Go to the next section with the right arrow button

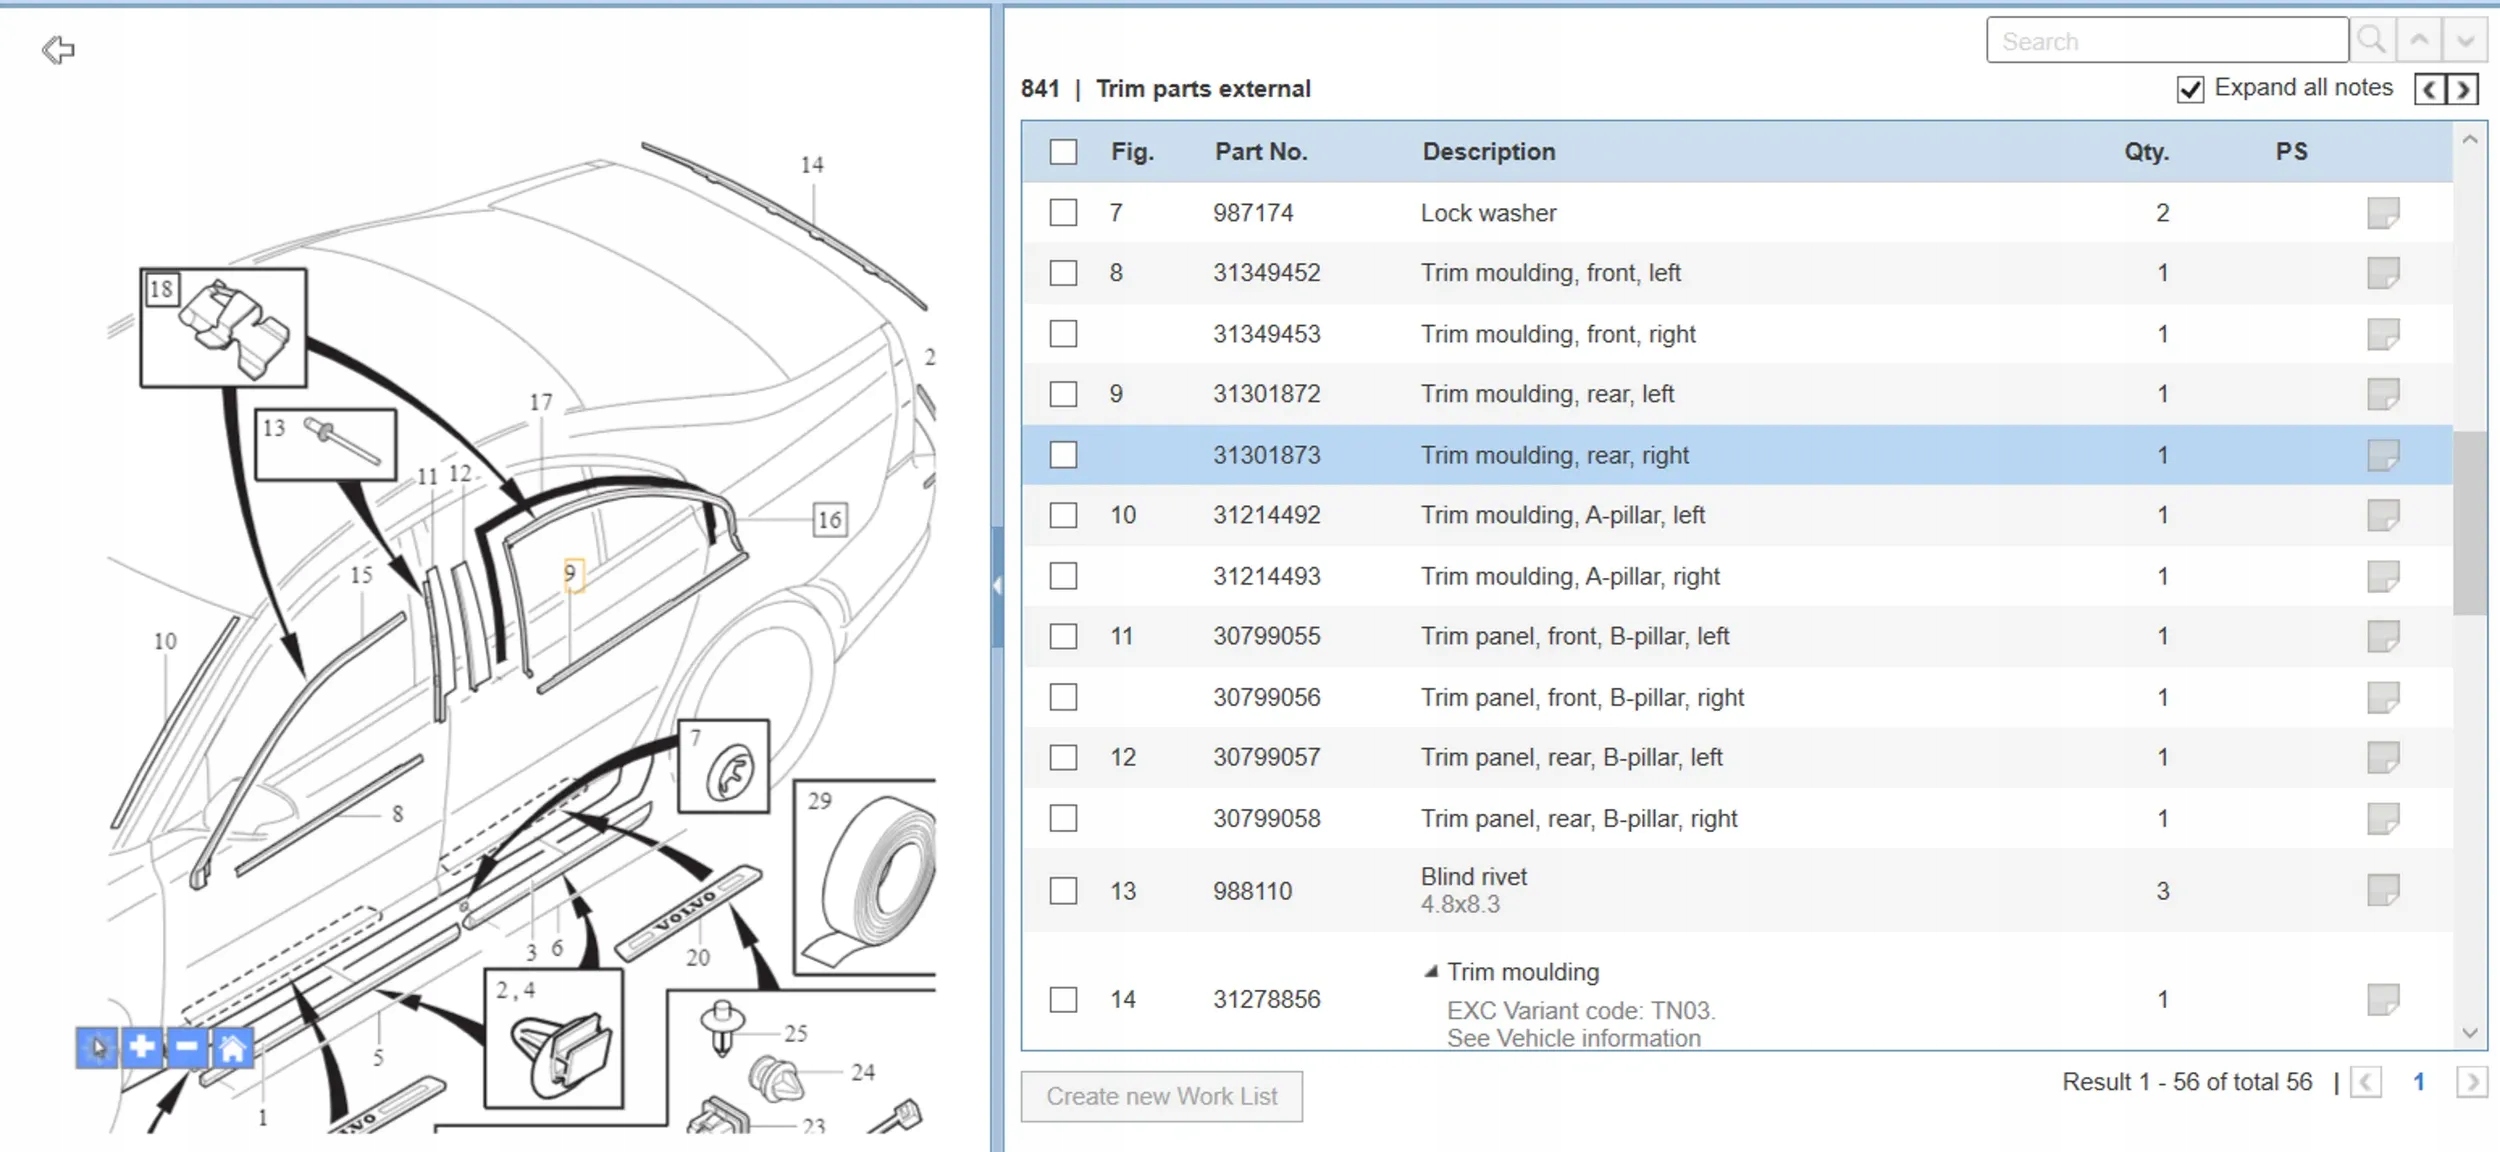tap(2464, 89)
